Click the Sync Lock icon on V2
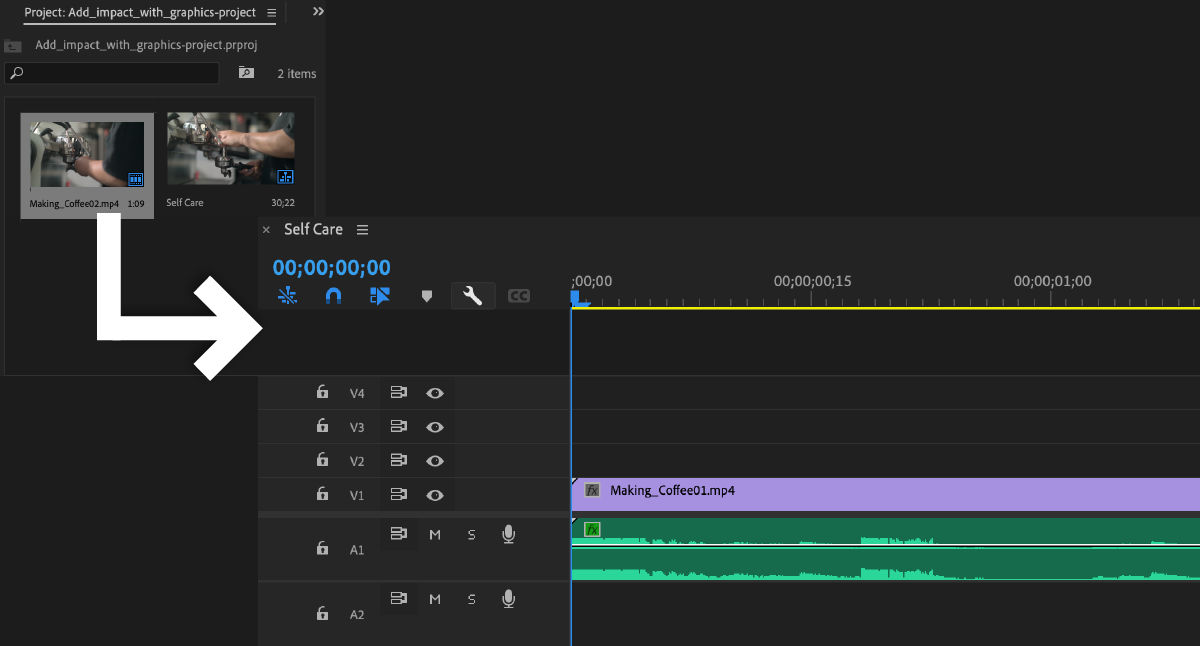The image size is (1200, 646). click(x=398, y=460)
